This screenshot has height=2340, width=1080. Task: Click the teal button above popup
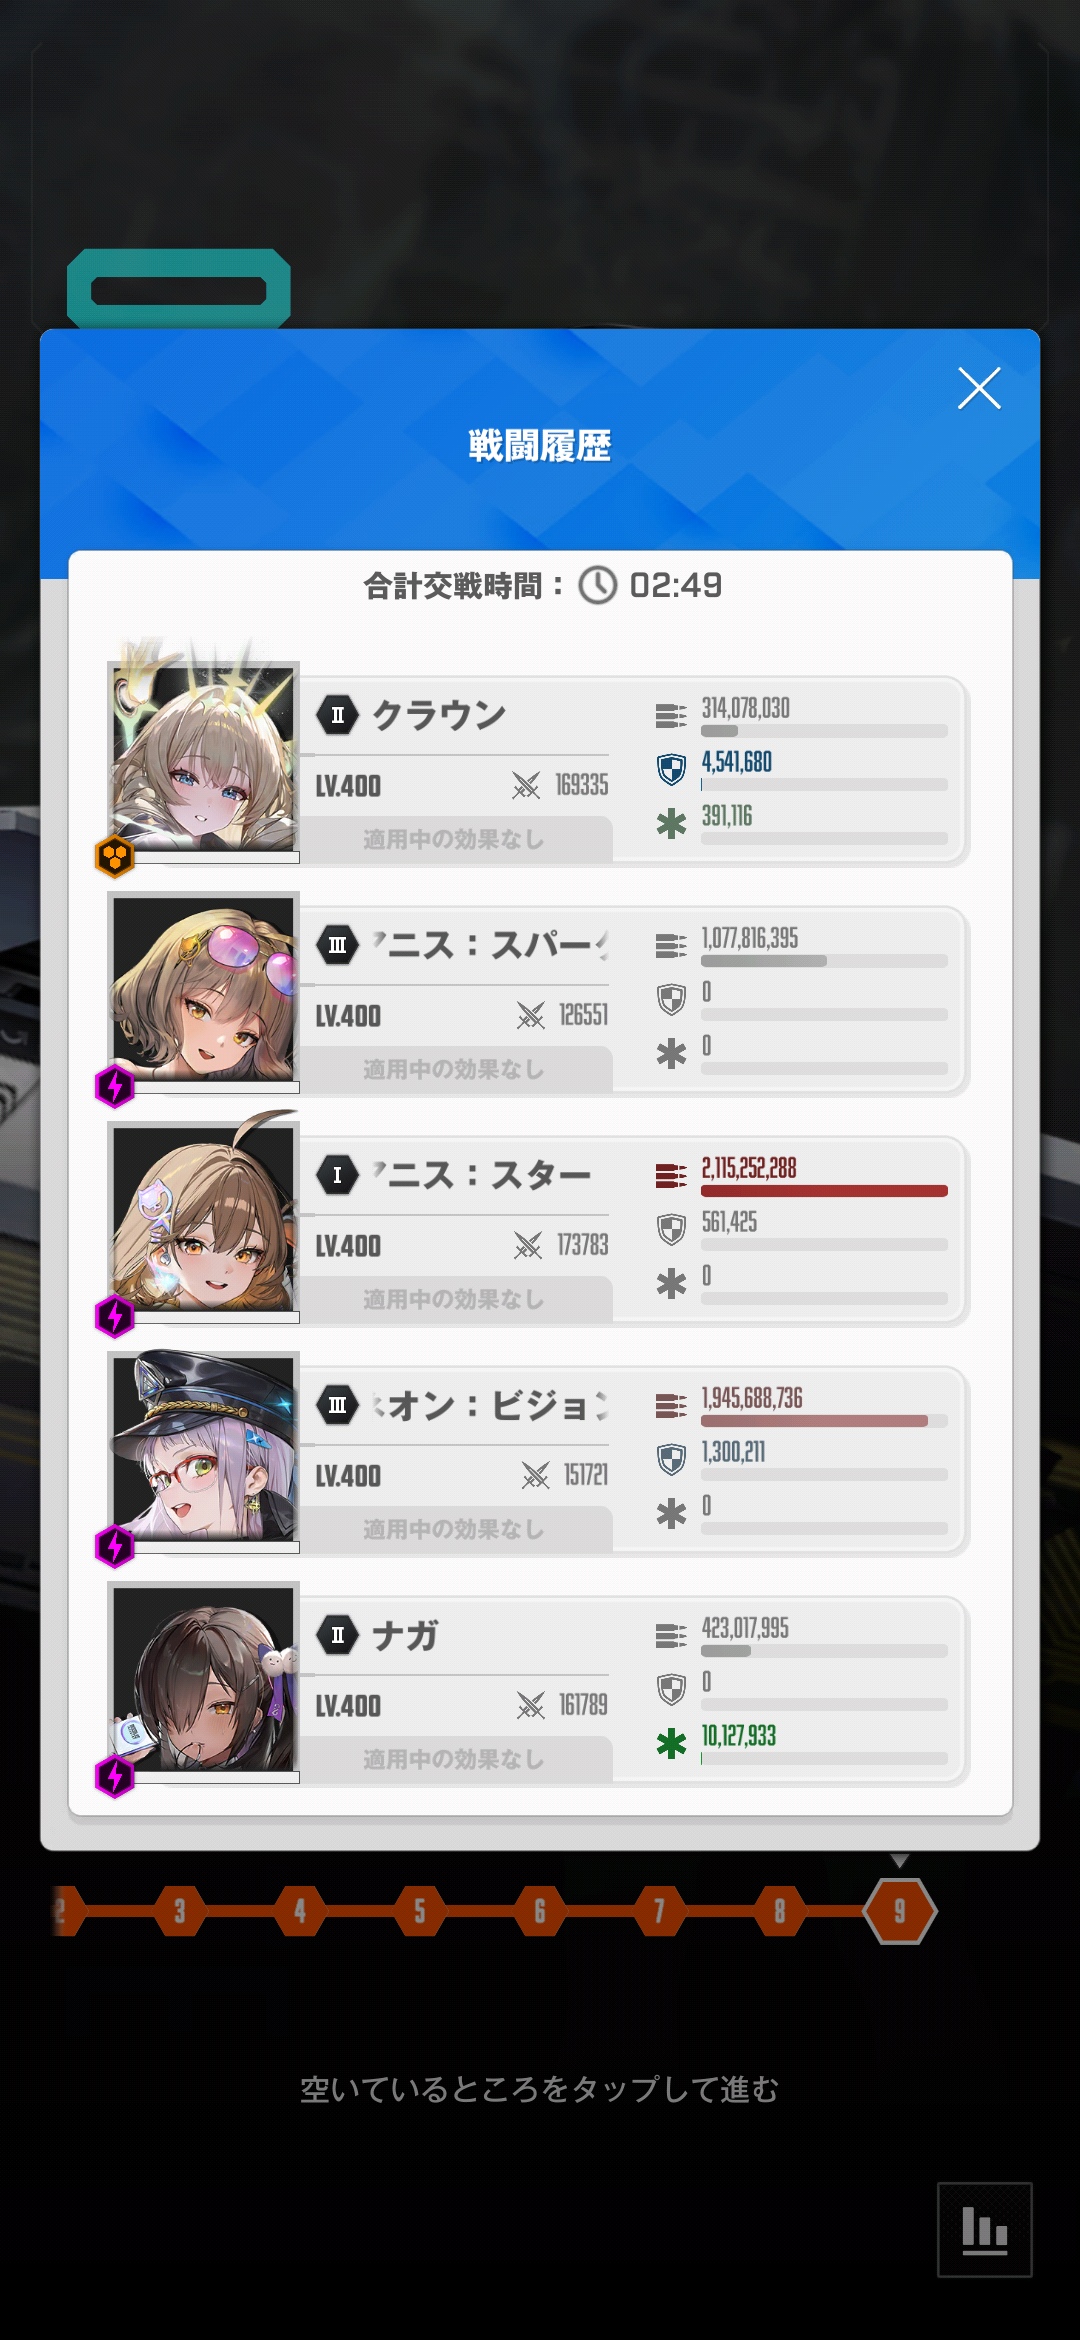coord(179,290)
